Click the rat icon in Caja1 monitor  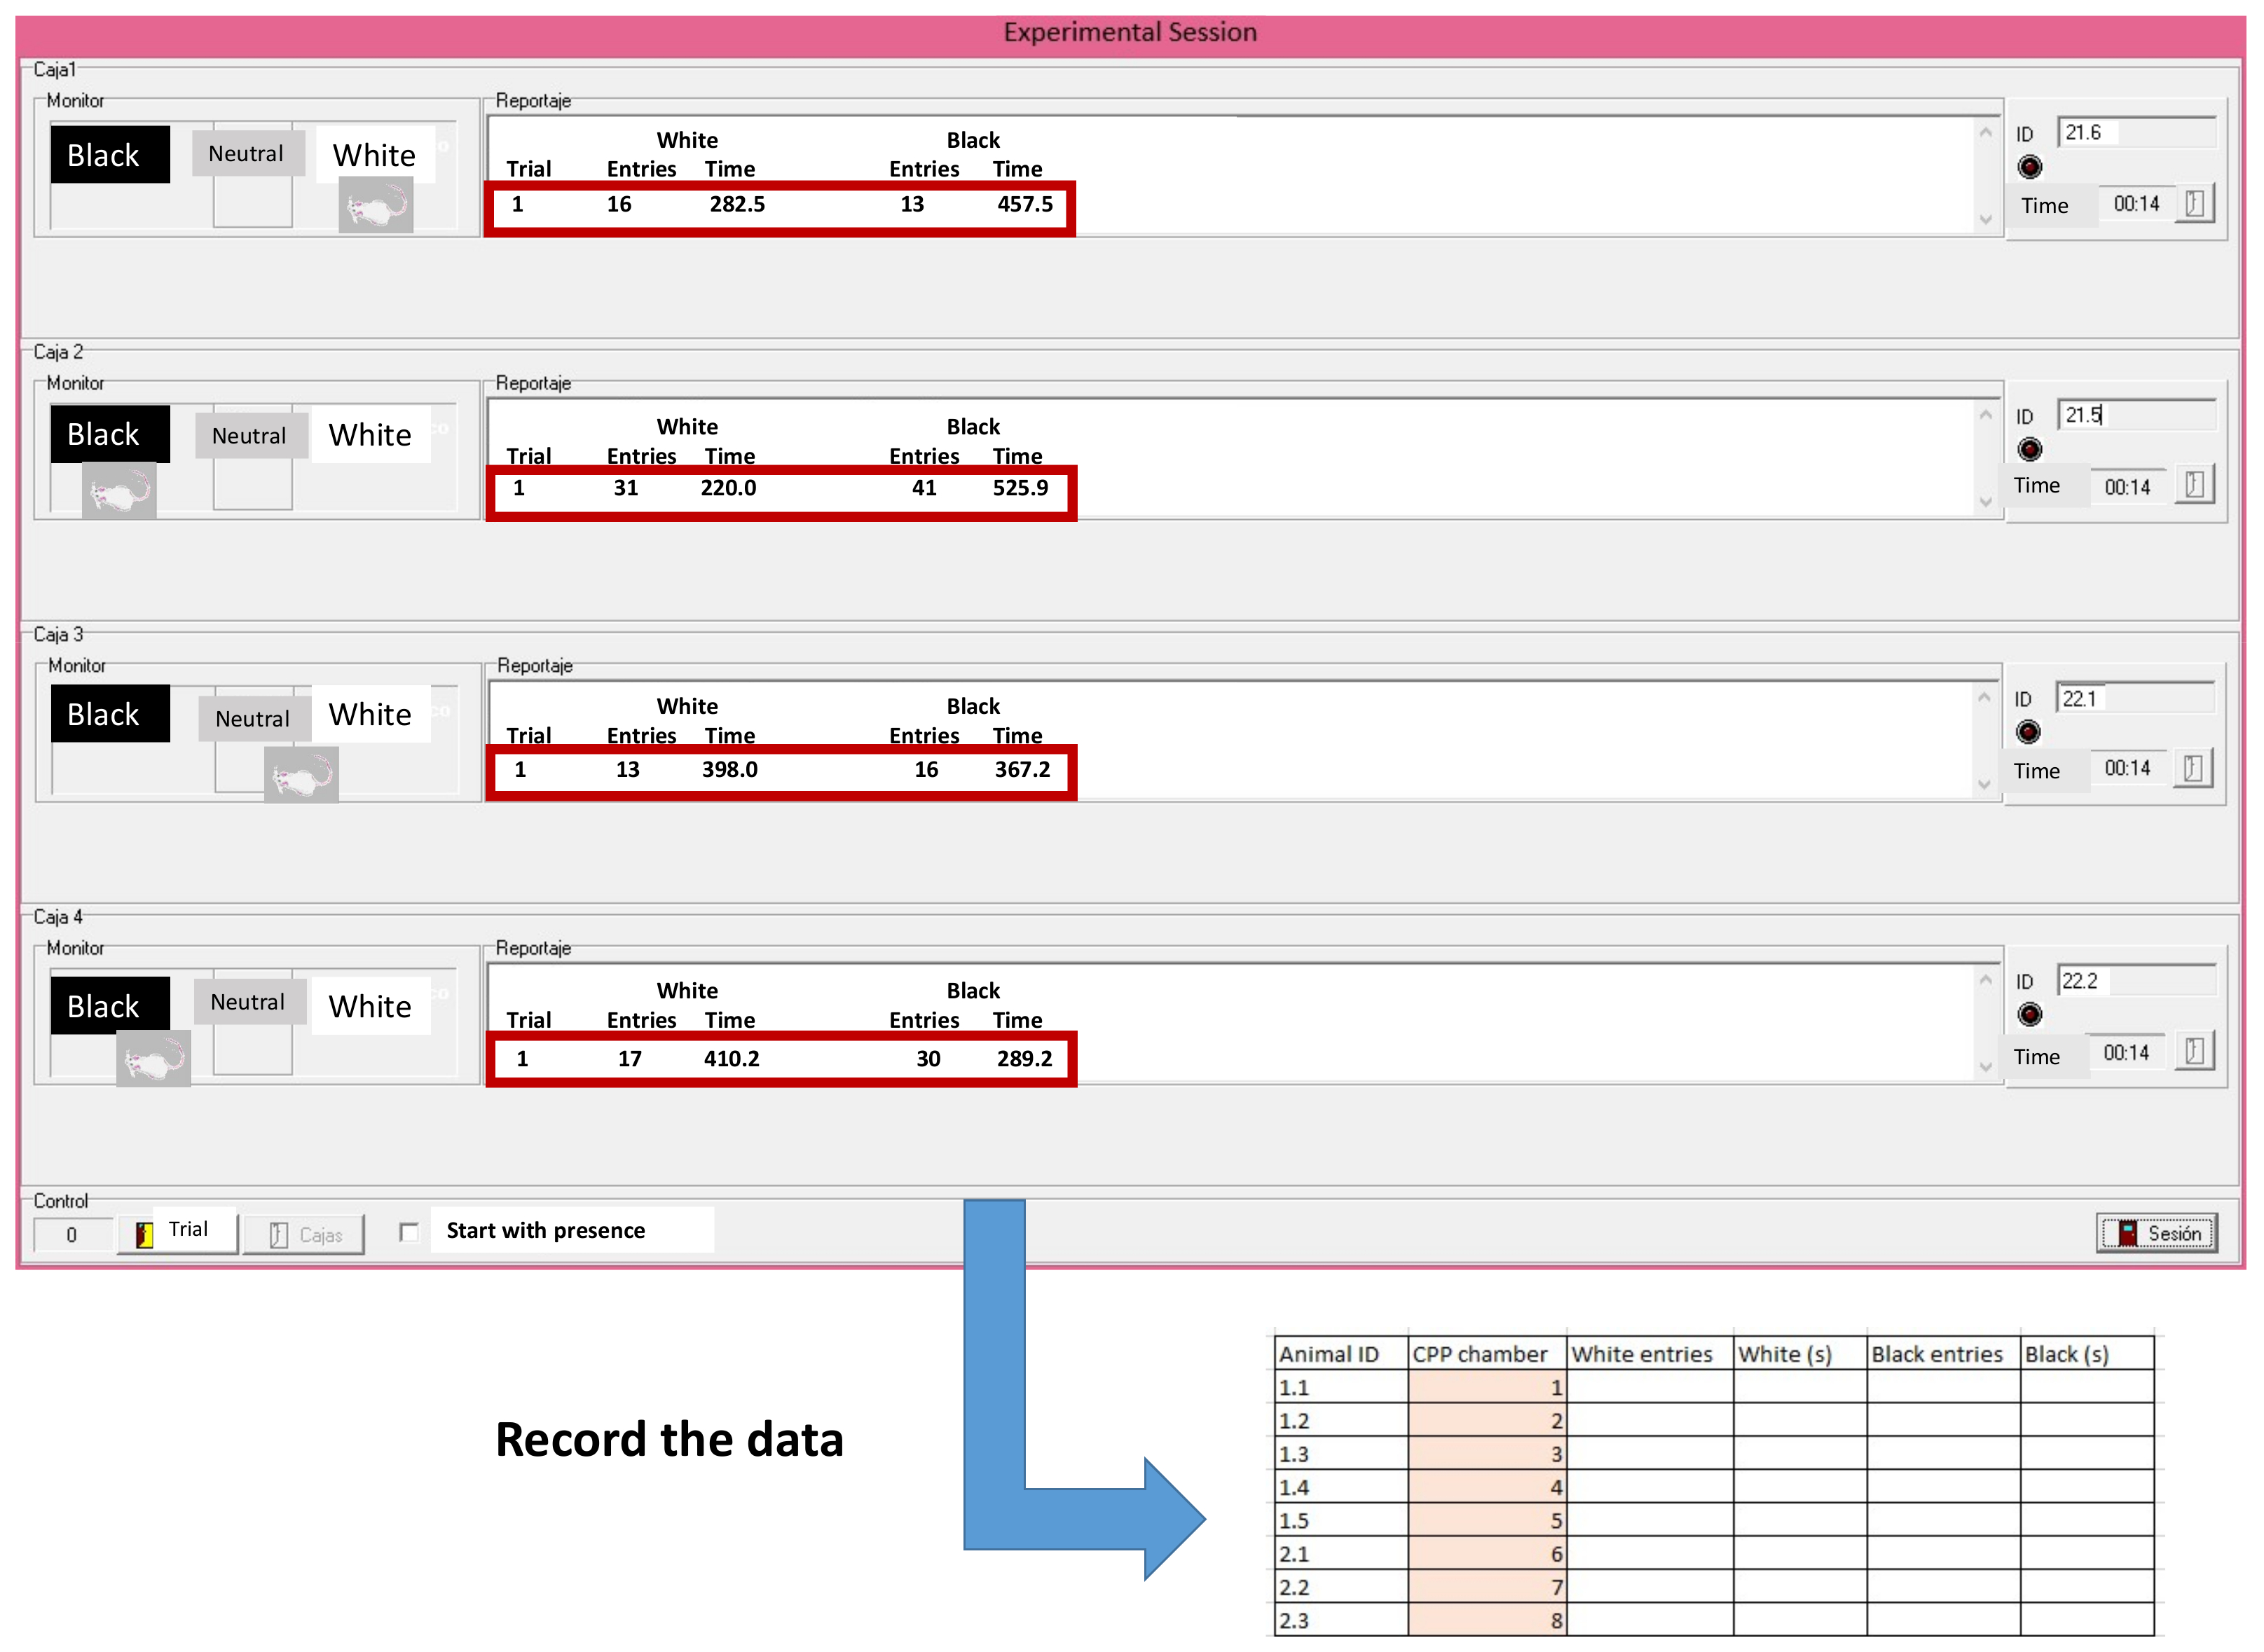pyautogui.click(x=375, y=206)
